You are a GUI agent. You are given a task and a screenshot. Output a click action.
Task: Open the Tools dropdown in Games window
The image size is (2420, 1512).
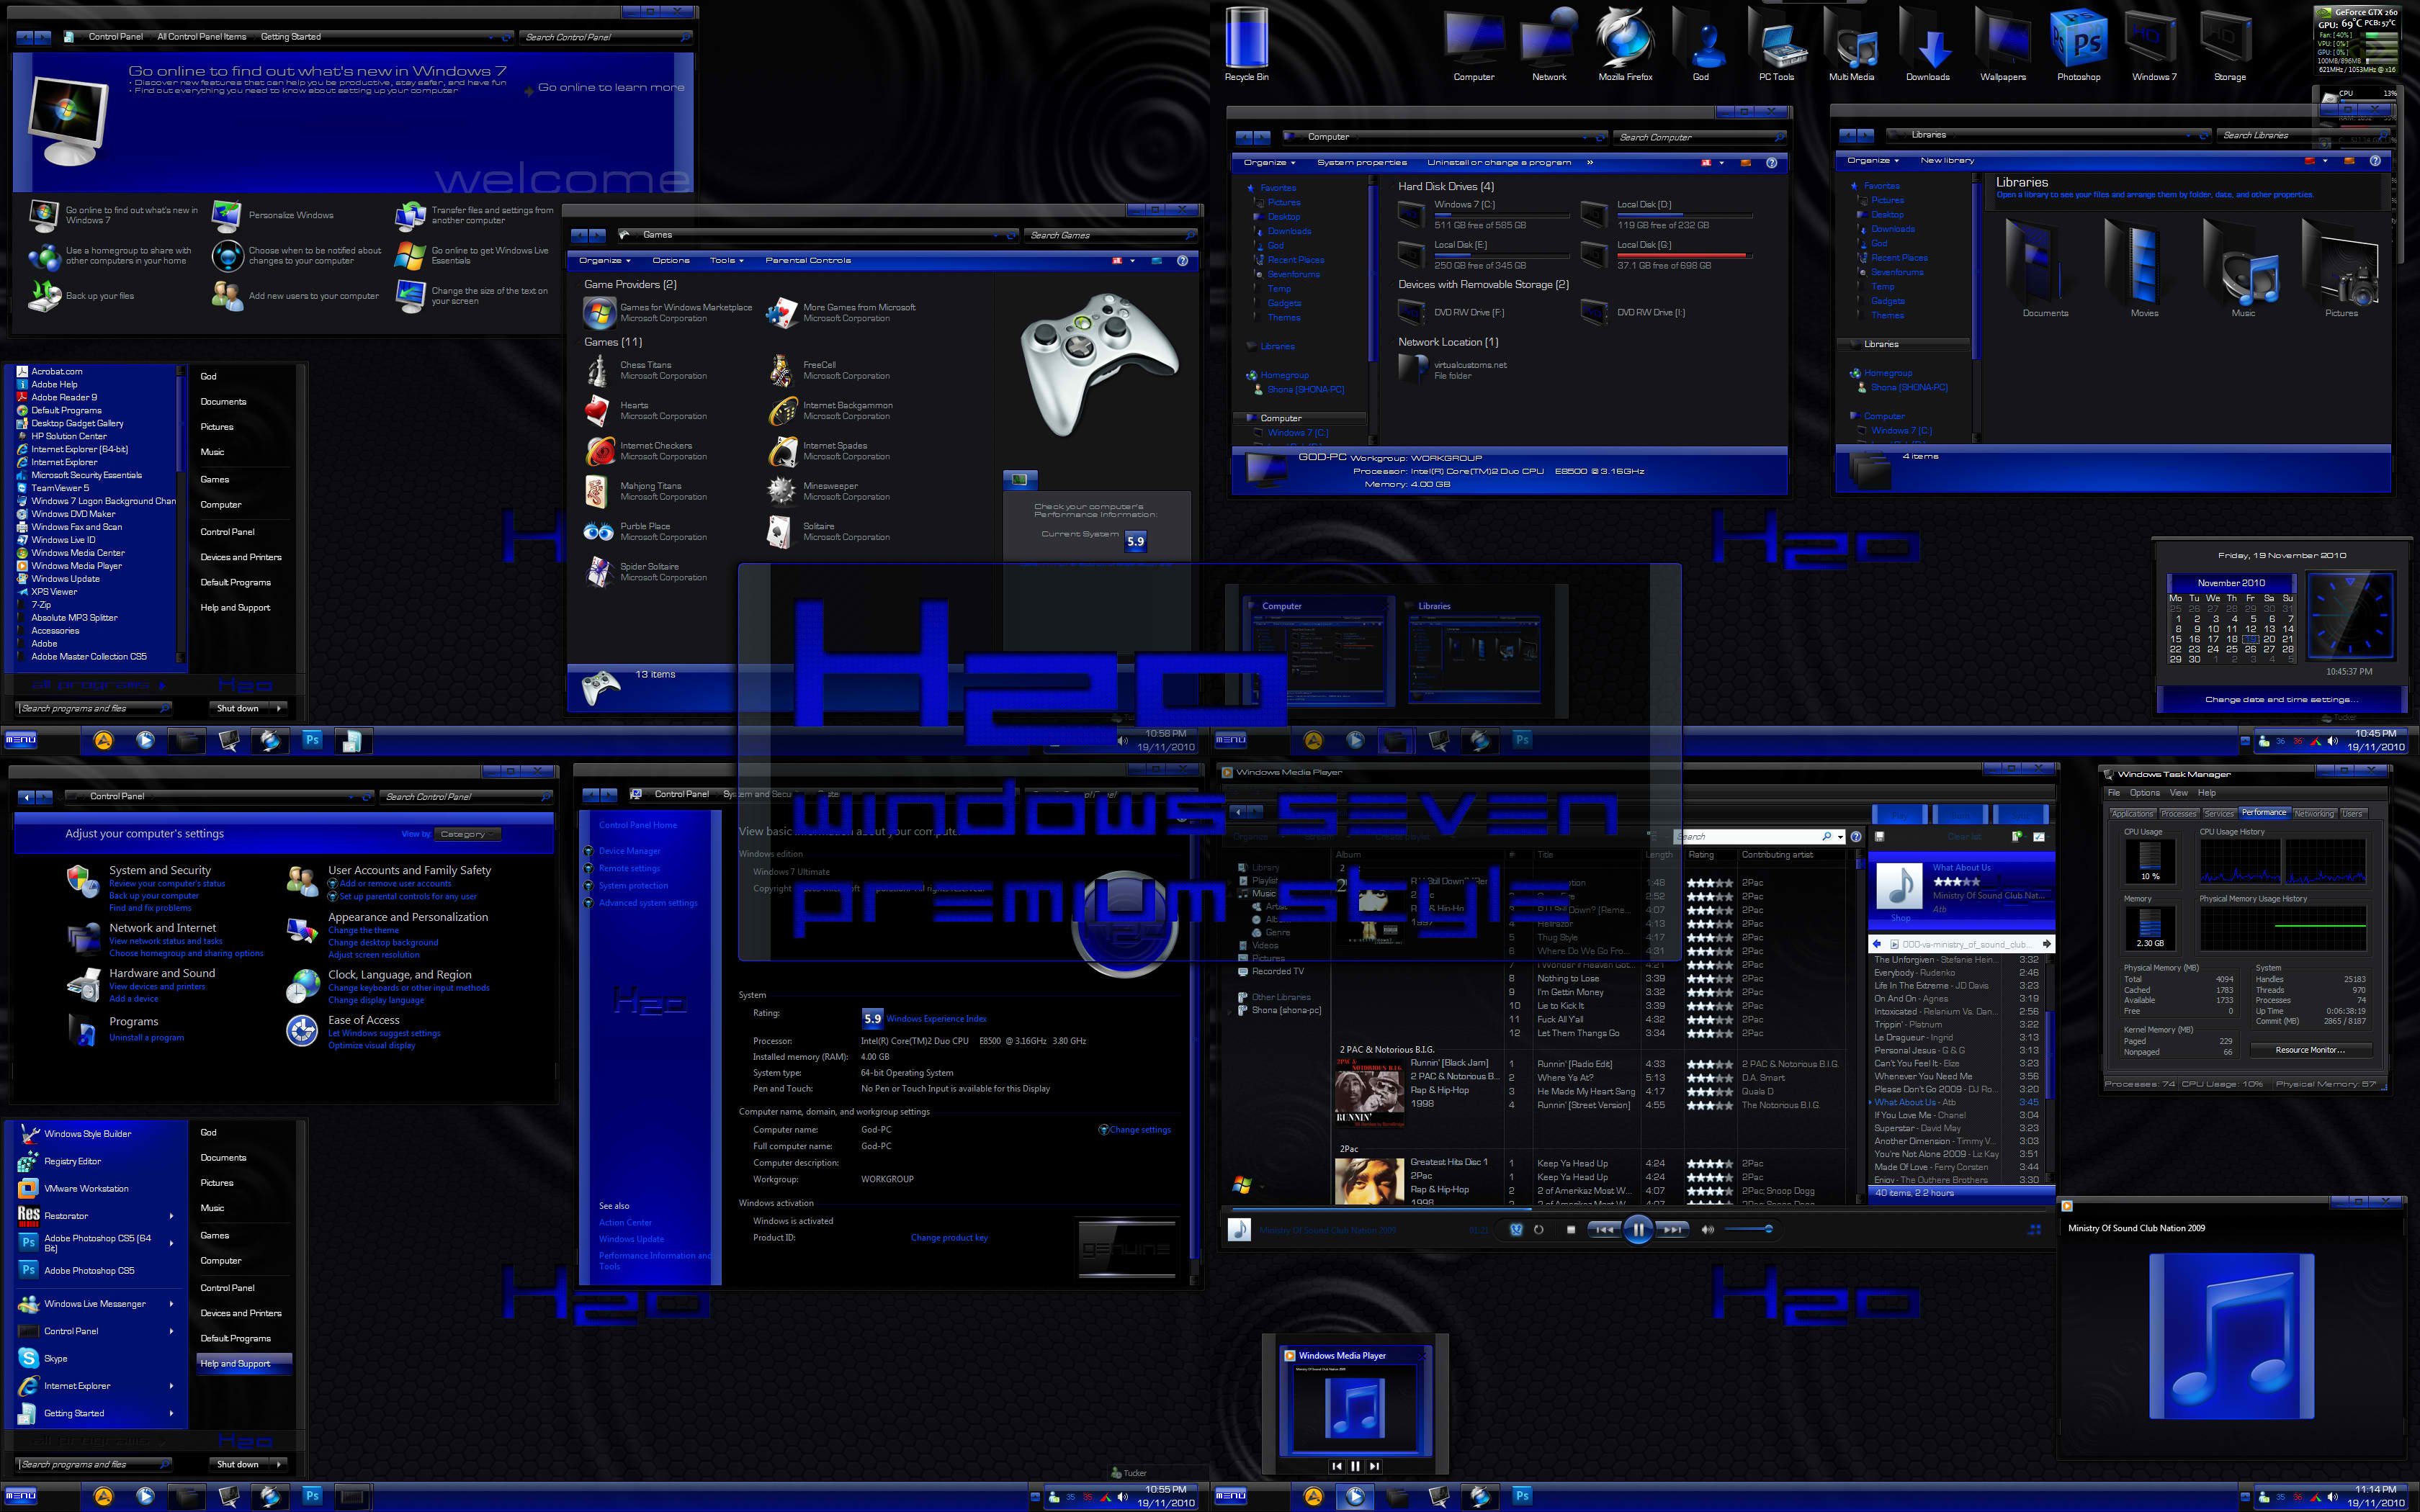(x=727, y=260)
